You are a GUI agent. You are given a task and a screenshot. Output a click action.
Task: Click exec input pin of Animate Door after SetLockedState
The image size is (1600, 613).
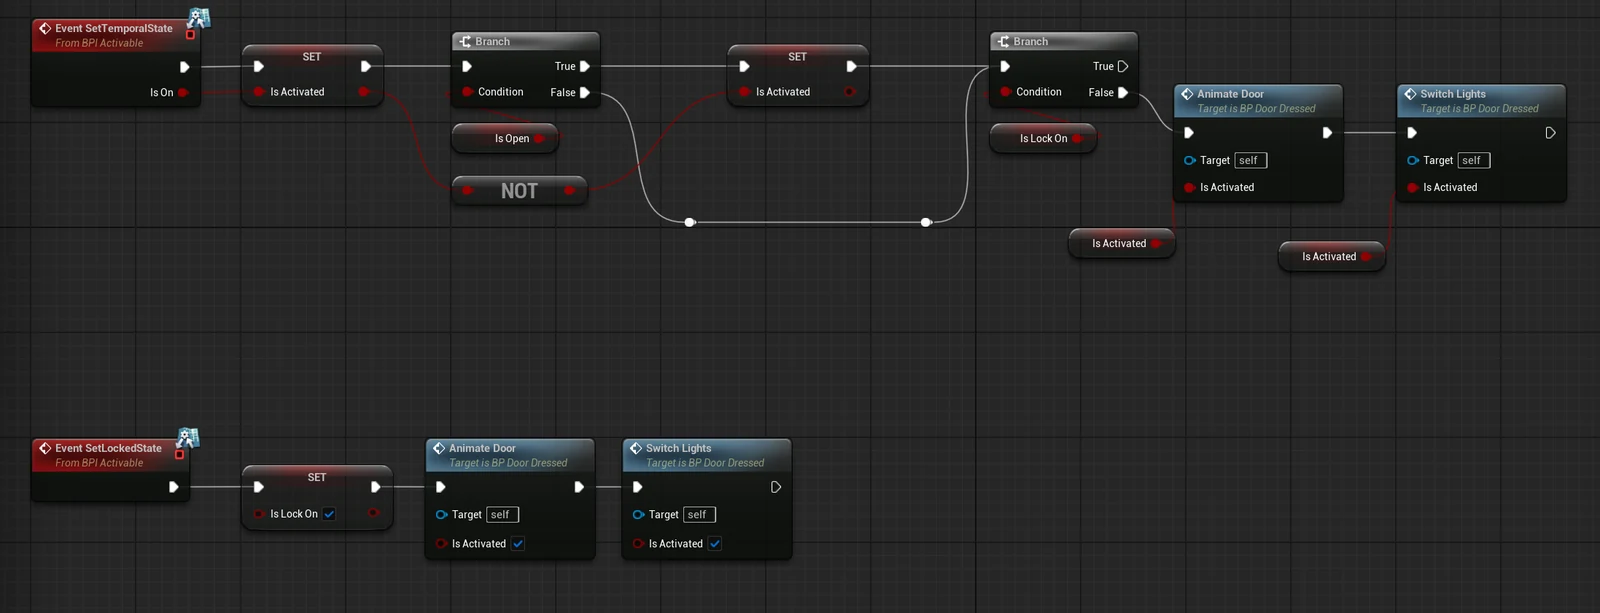tap(440, 487)
